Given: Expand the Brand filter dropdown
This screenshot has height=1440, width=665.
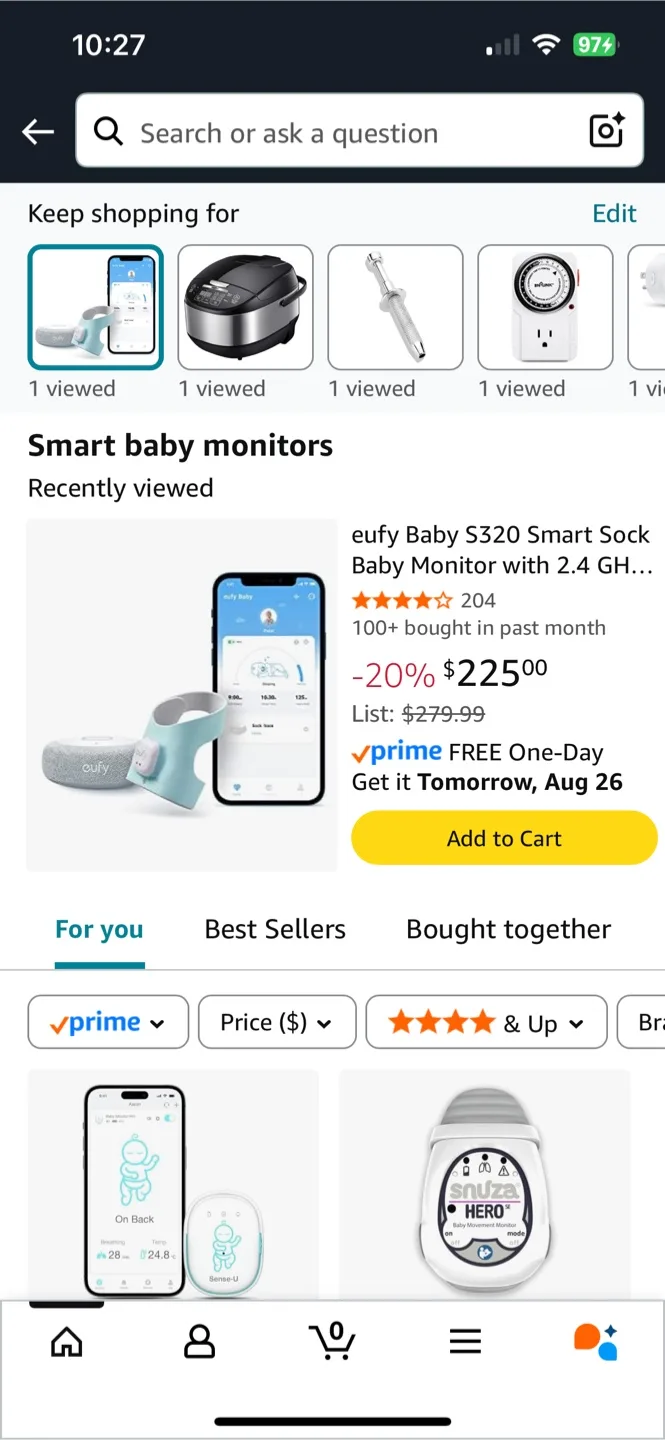Looking at the screenshot, I should (647, 1021).
